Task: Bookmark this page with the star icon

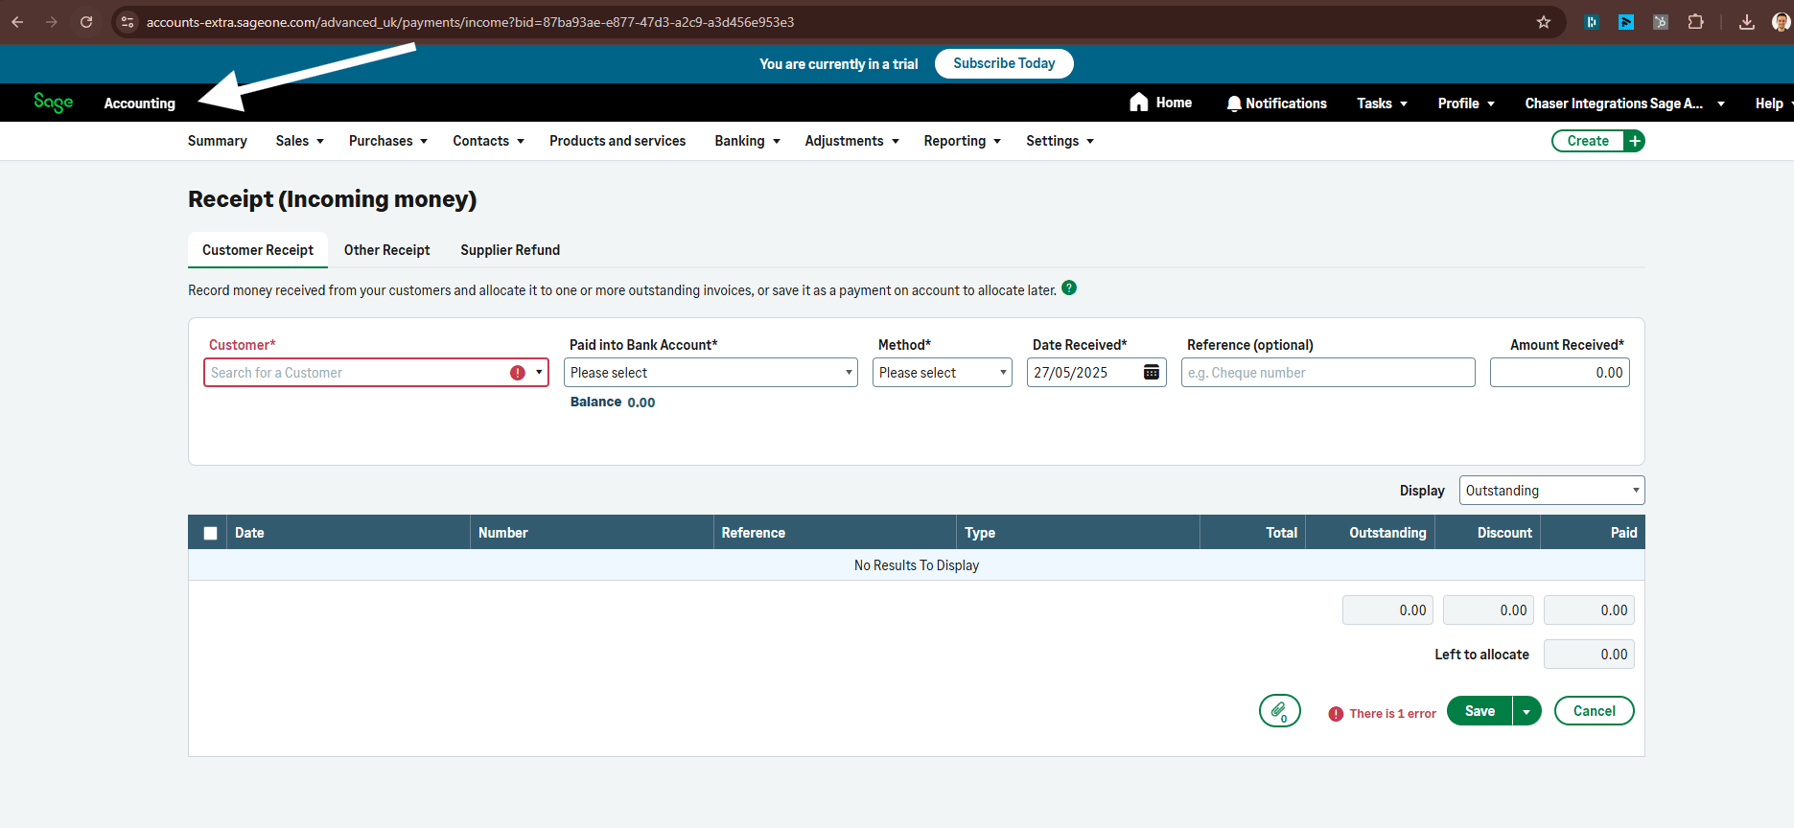Action: [1543, 22]
